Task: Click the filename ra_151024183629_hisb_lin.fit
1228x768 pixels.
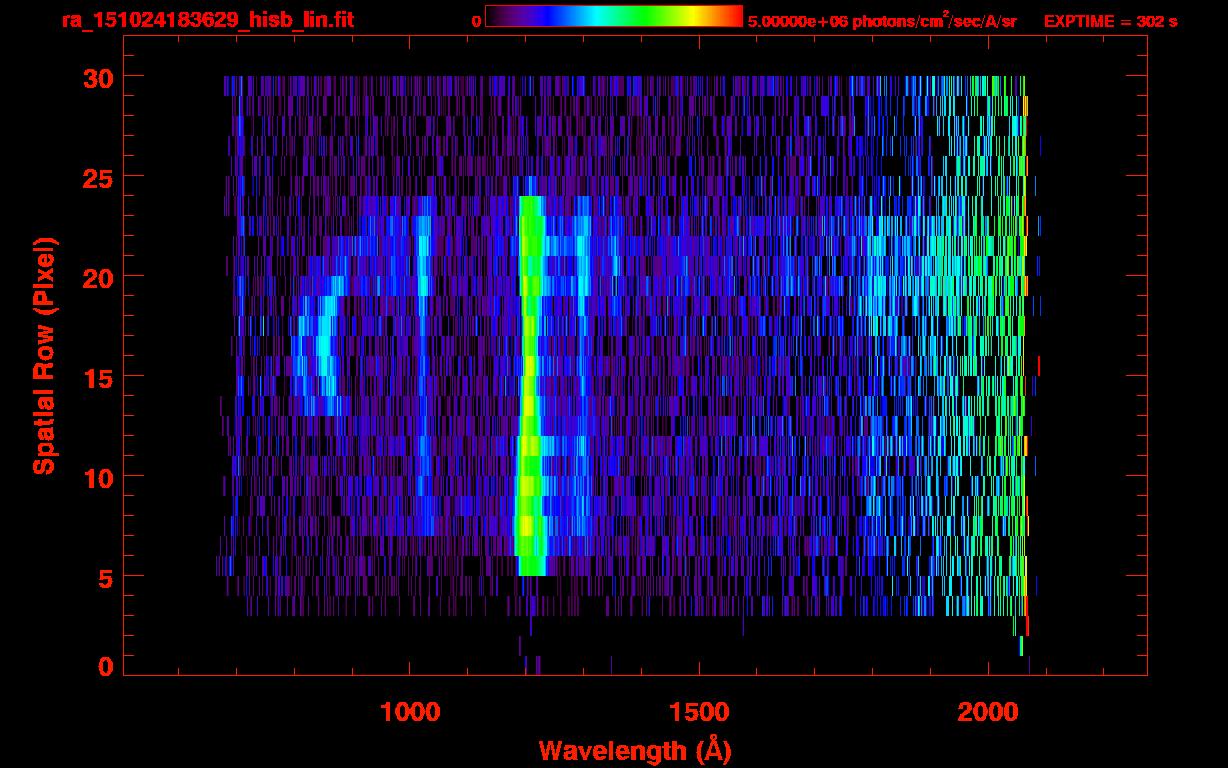Action: 207,20
